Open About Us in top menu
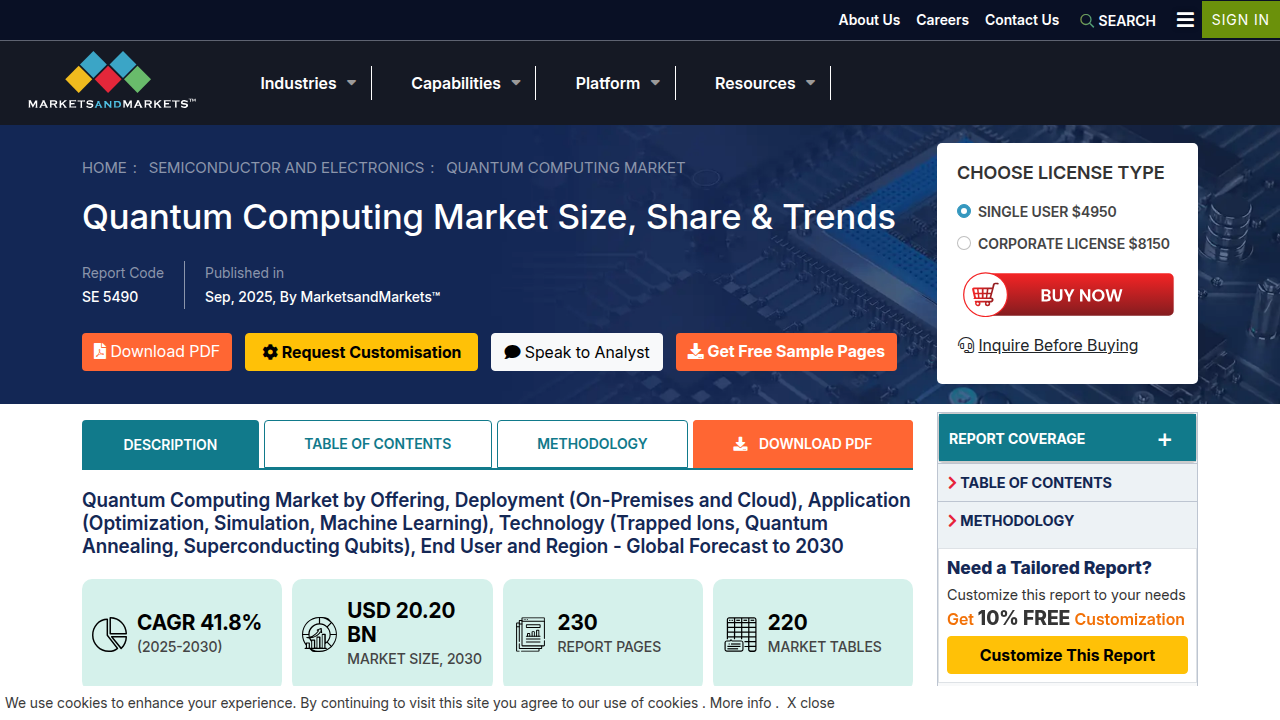 (x=869, y=20)
